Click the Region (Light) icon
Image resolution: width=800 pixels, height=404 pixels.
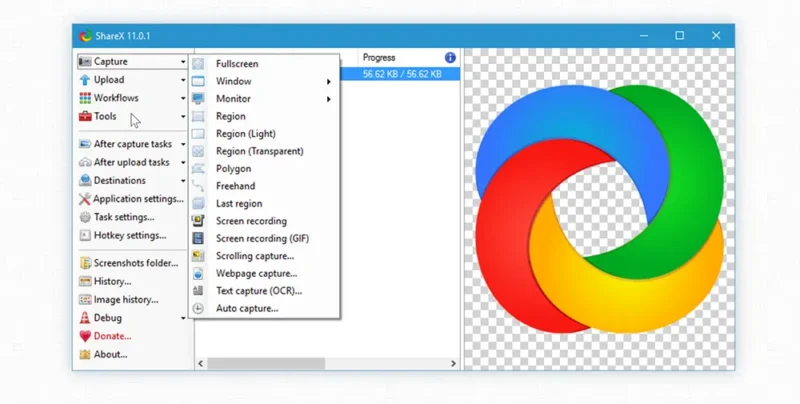pyautogui.click(x=198, y=134)
